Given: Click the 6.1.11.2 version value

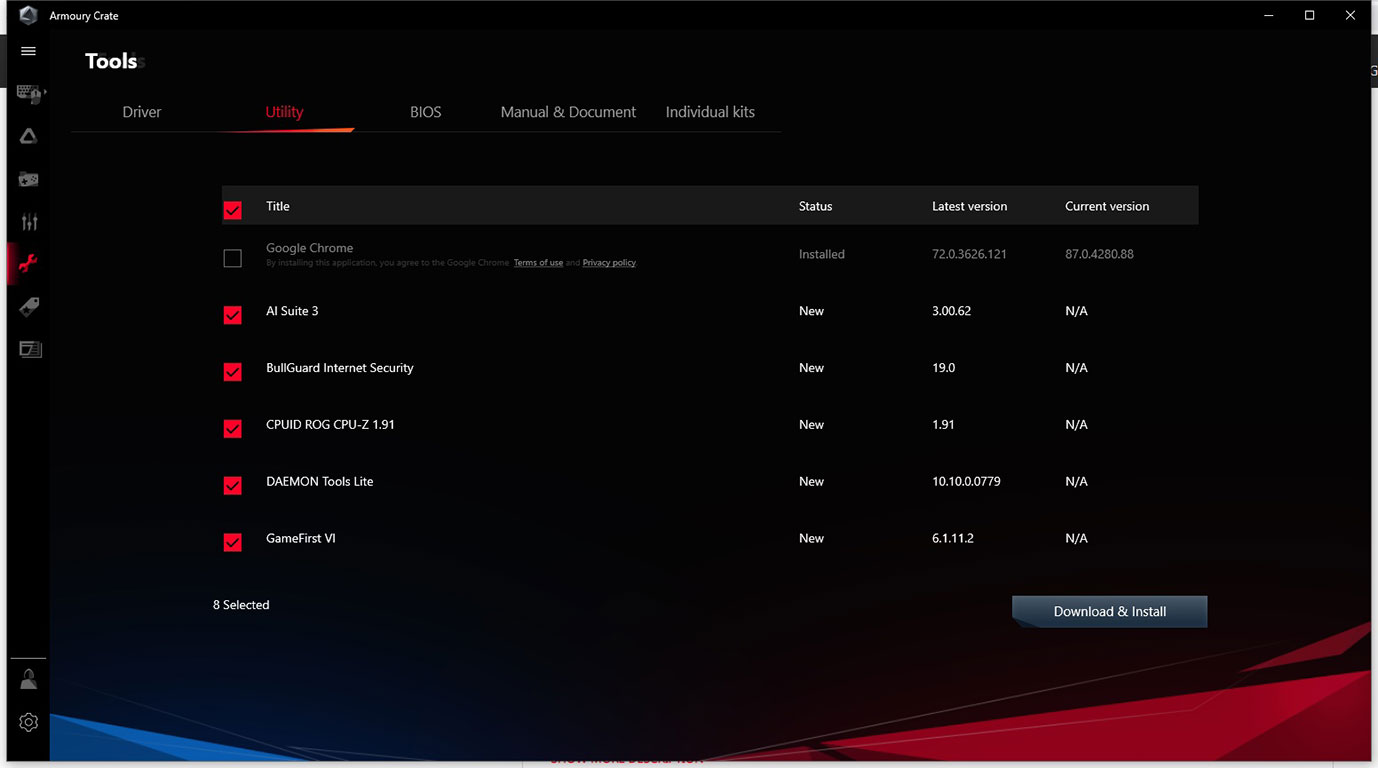Looking at the screenshot, I should pos(953,539).
